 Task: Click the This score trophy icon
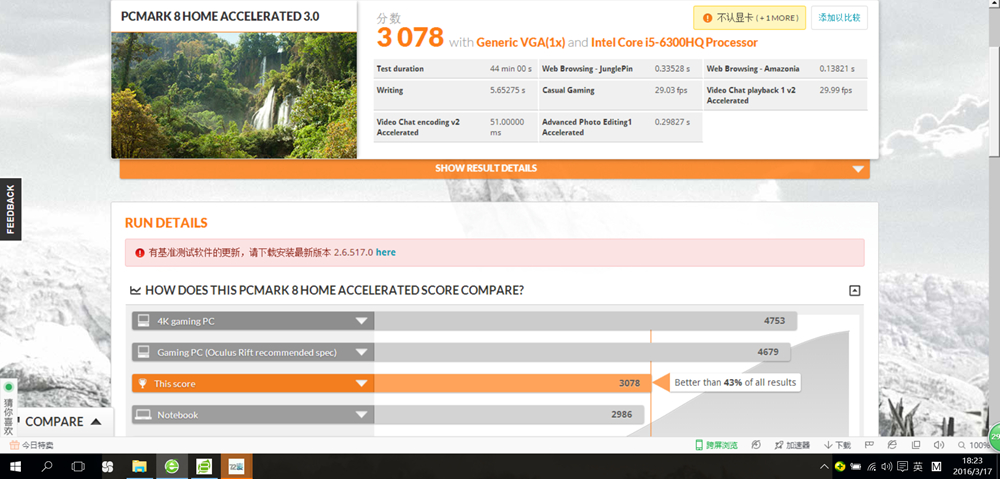pyautogui.click(x=143, y=383)
